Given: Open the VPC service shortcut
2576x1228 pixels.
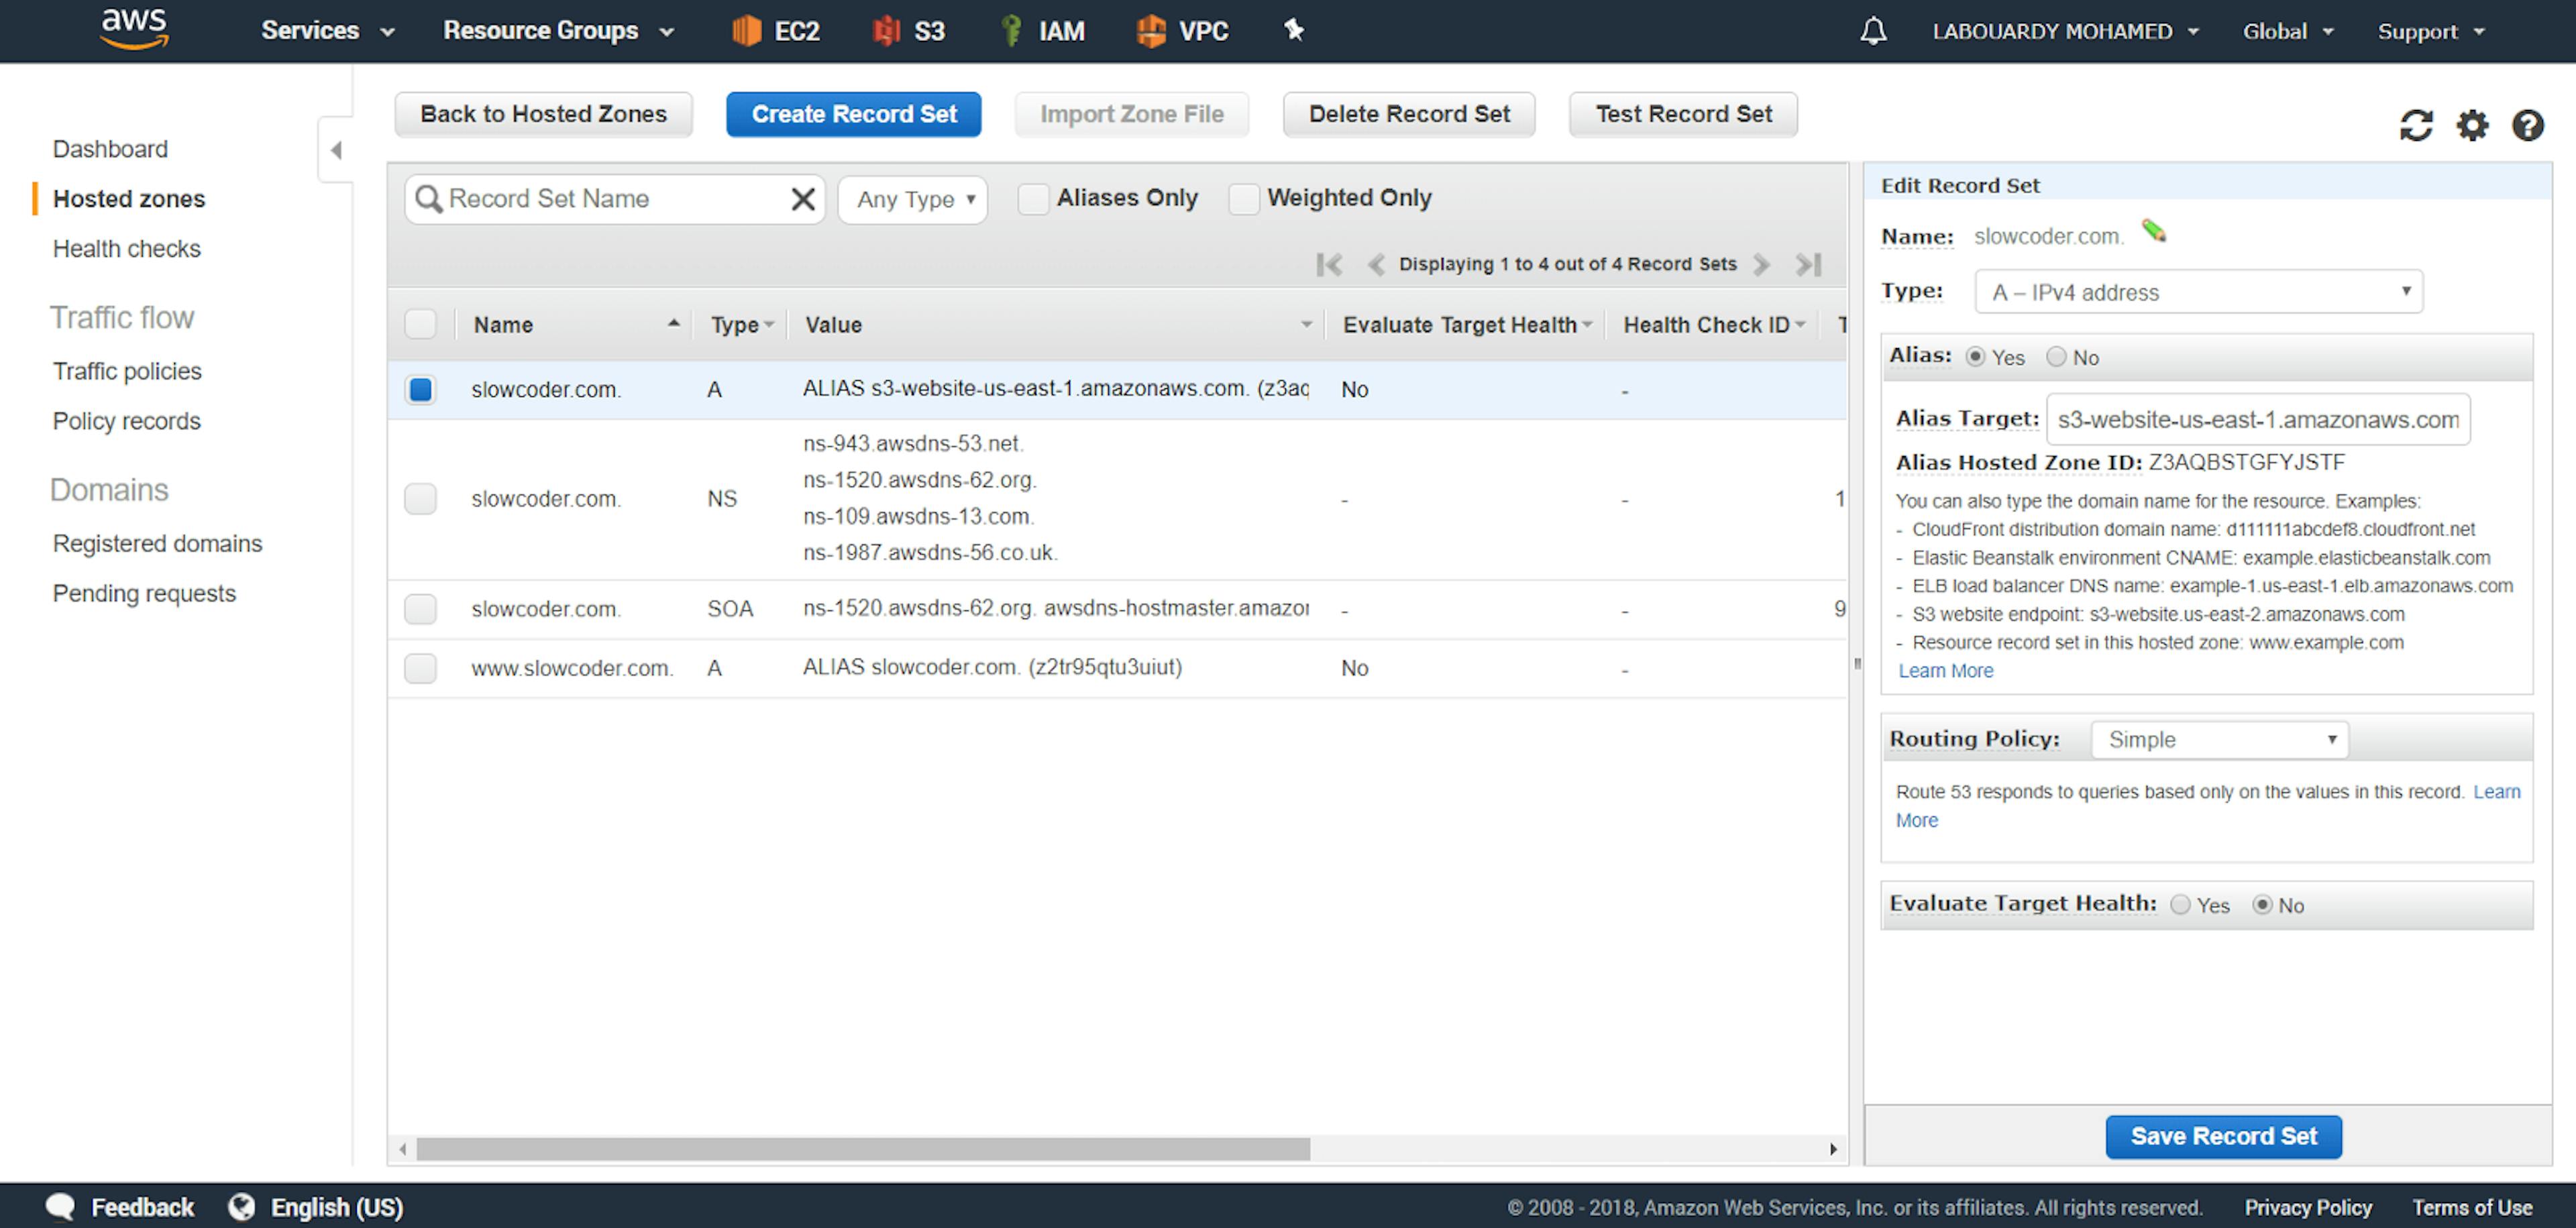Looking at the screenshot, I should [x=1182, y=31].
